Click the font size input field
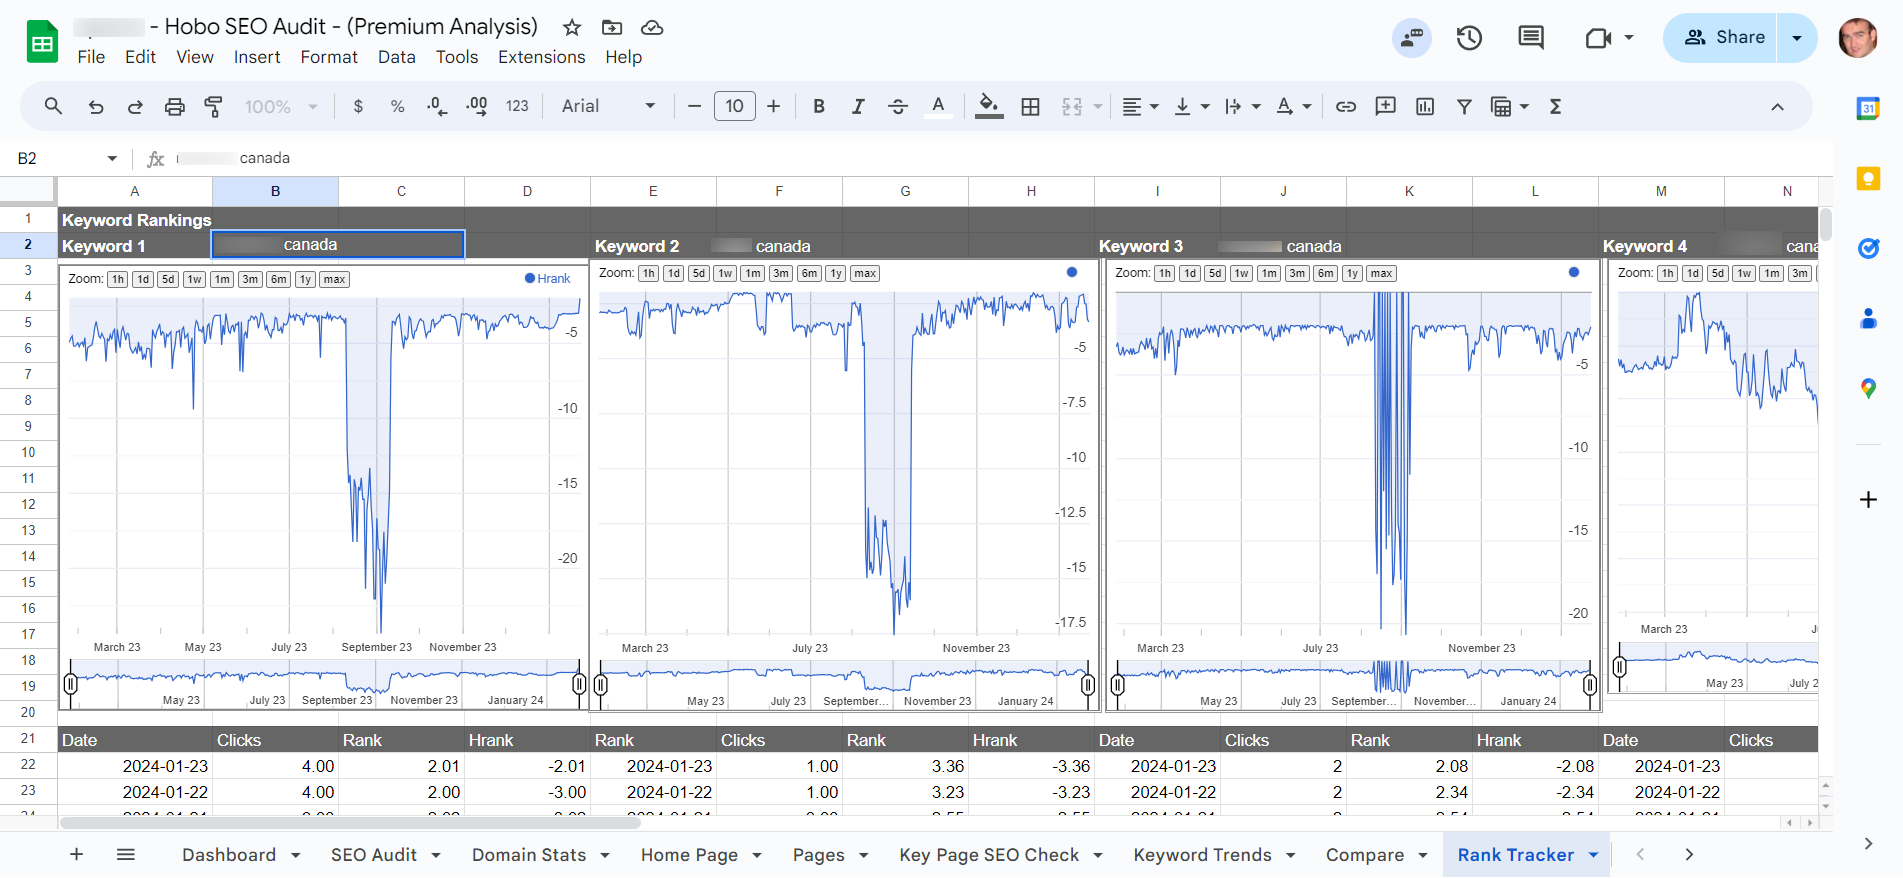1903x878 pixels. point(734,107)
